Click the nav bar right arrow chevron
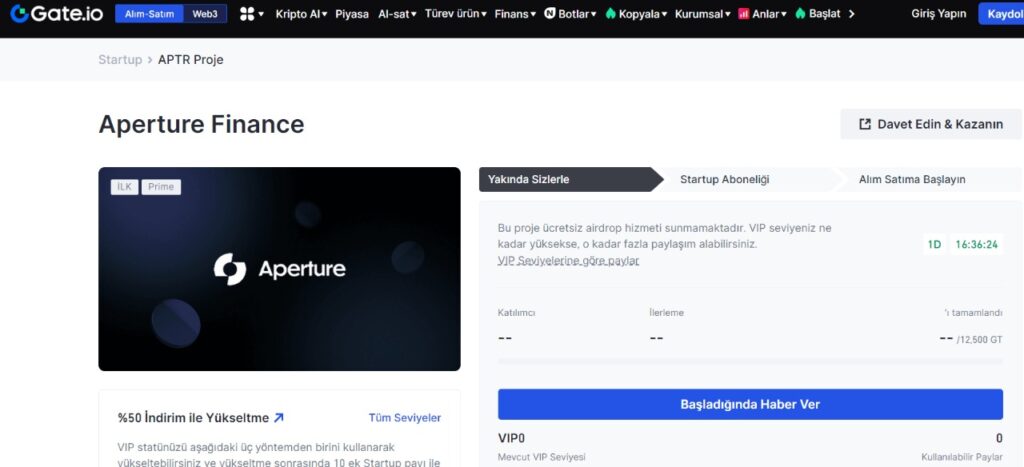Screen dimensions: 1024x467 click(851, 14)
